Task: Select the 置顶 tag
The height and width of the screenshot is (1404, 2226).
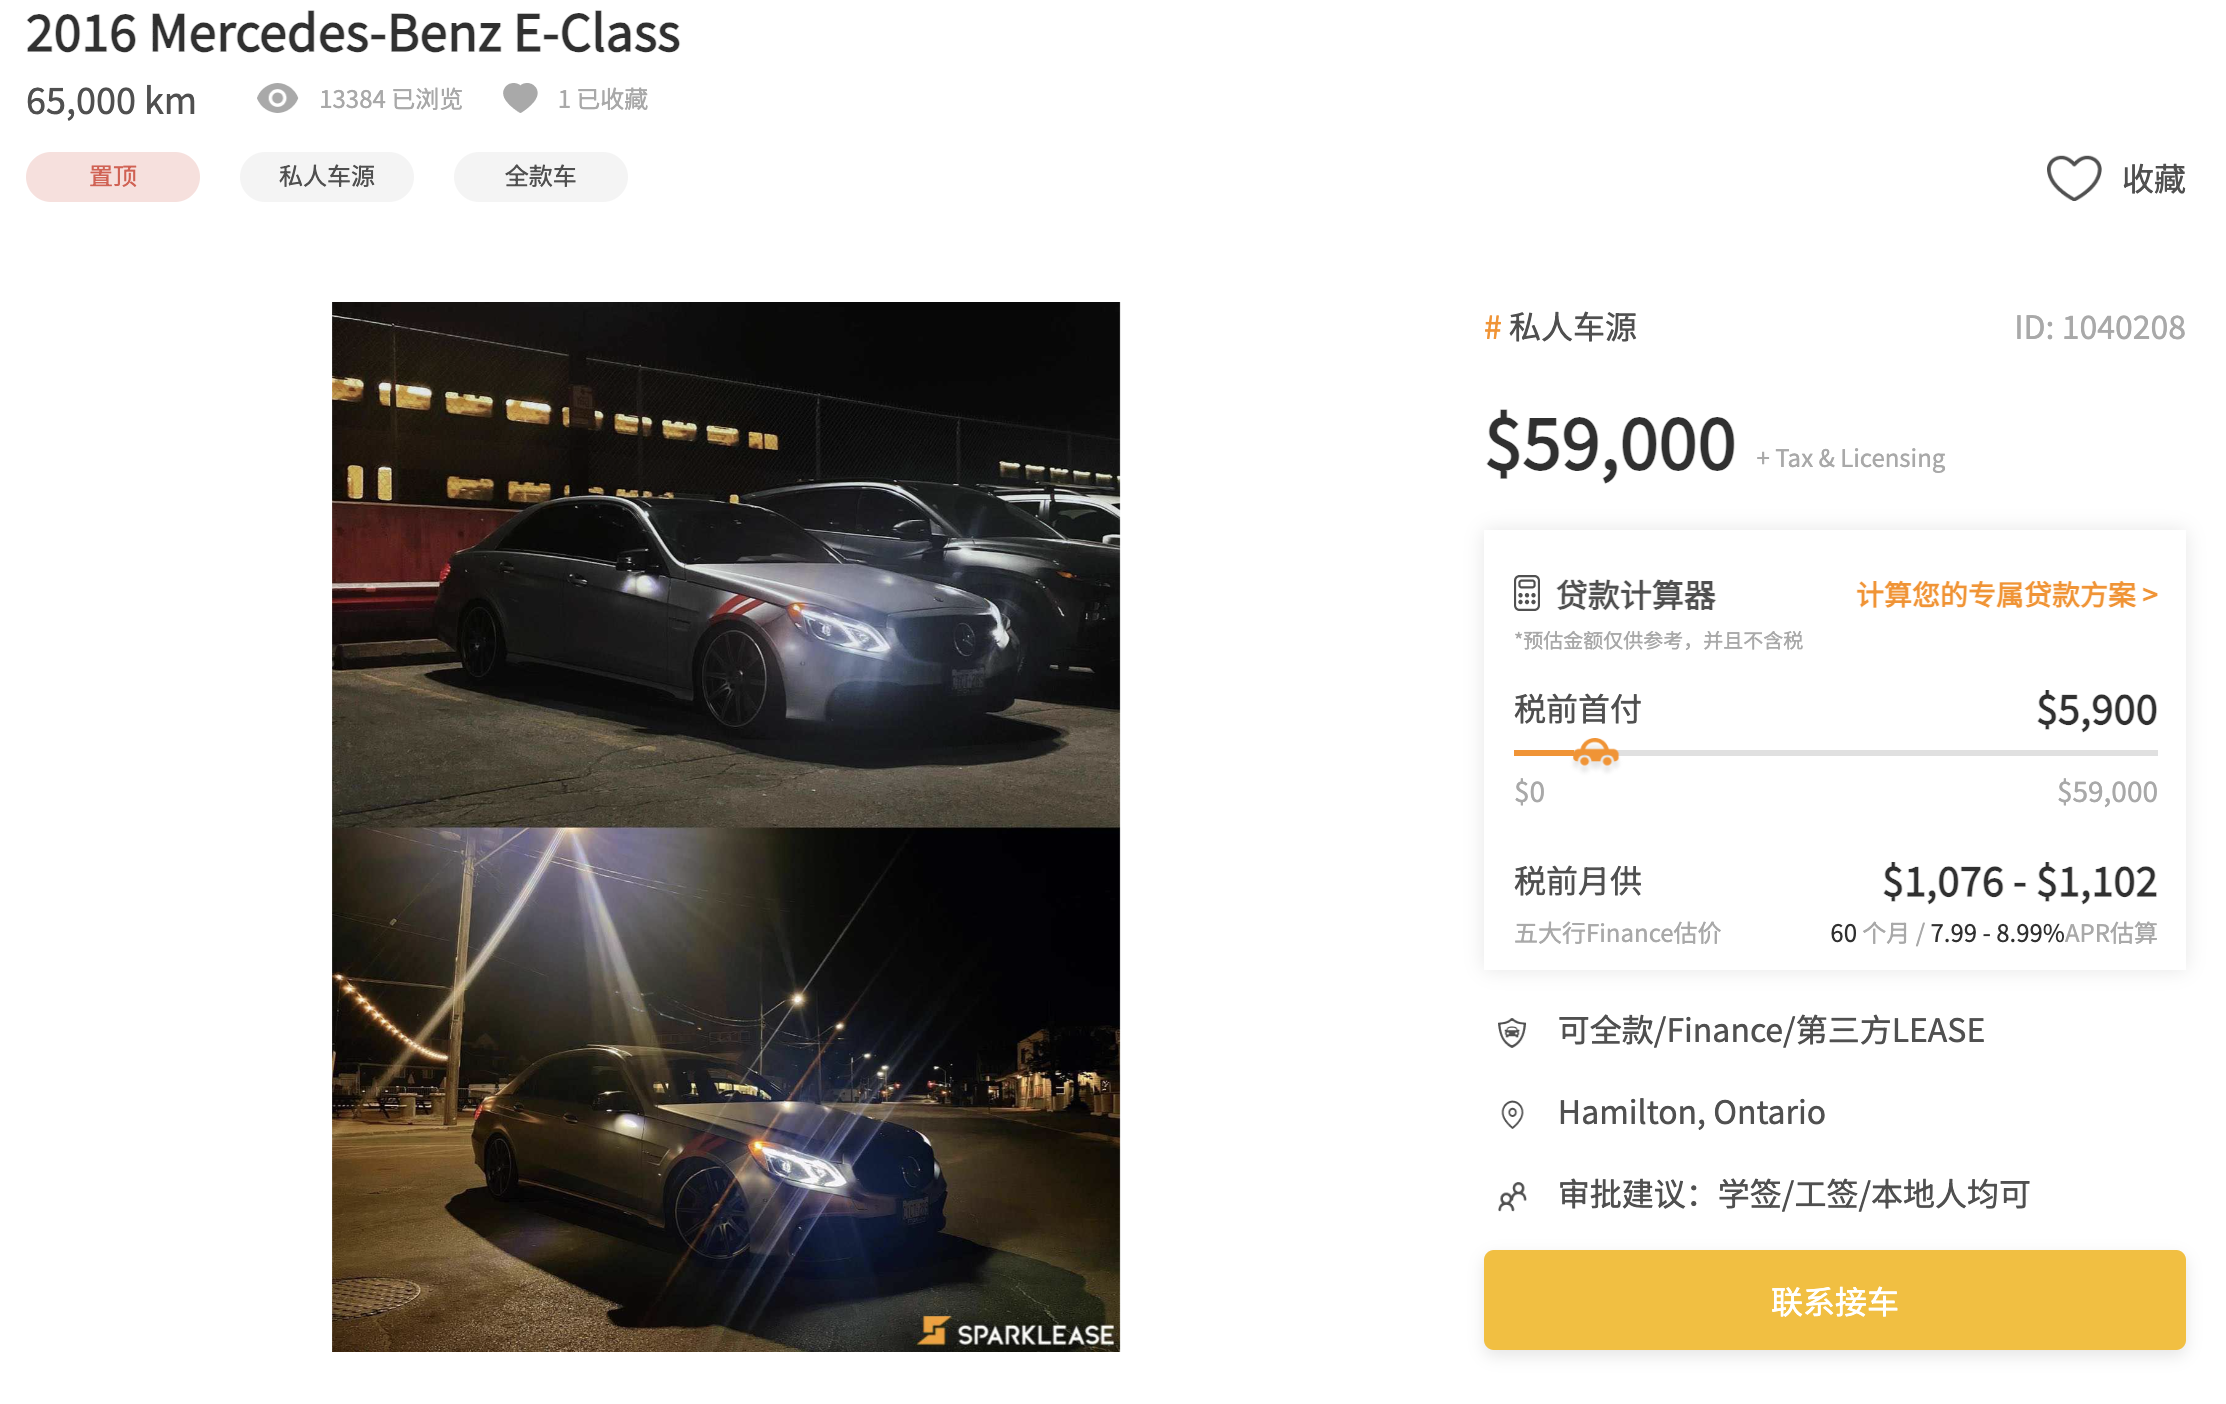Action: tap(113, 177)
